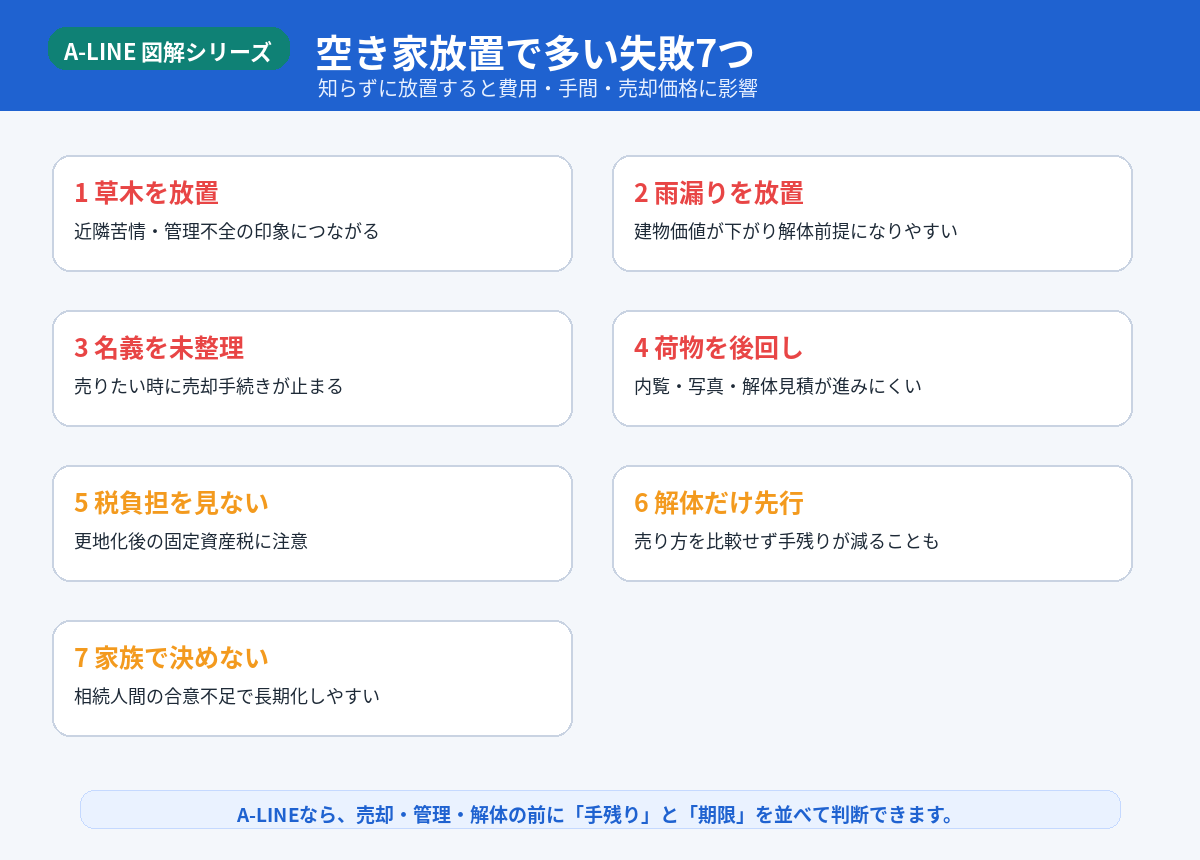
Task: Click text 売りたい時に売却手続きが止まる
Action: point(209,386)
